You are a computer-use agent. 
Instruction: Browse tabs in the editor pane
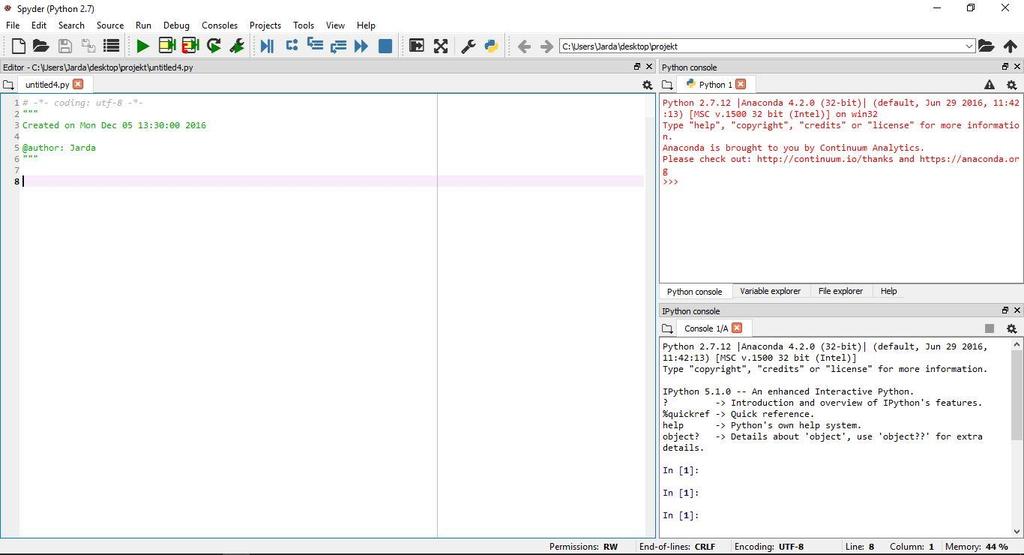point(8,85)
